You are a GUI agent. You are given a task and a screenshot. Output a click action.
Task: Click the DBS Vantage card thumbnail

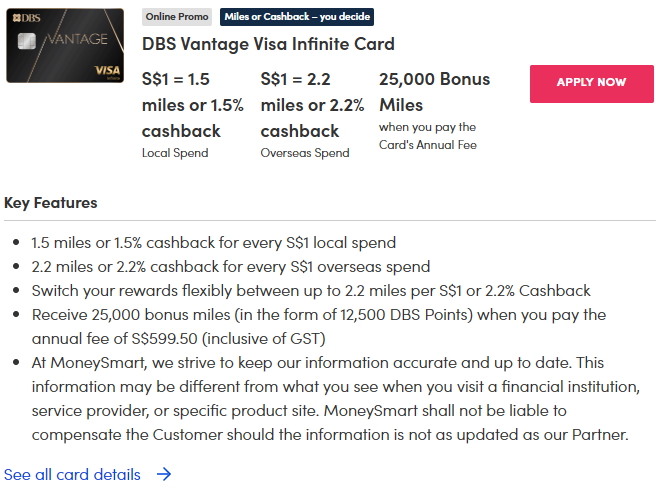[65, 46]
